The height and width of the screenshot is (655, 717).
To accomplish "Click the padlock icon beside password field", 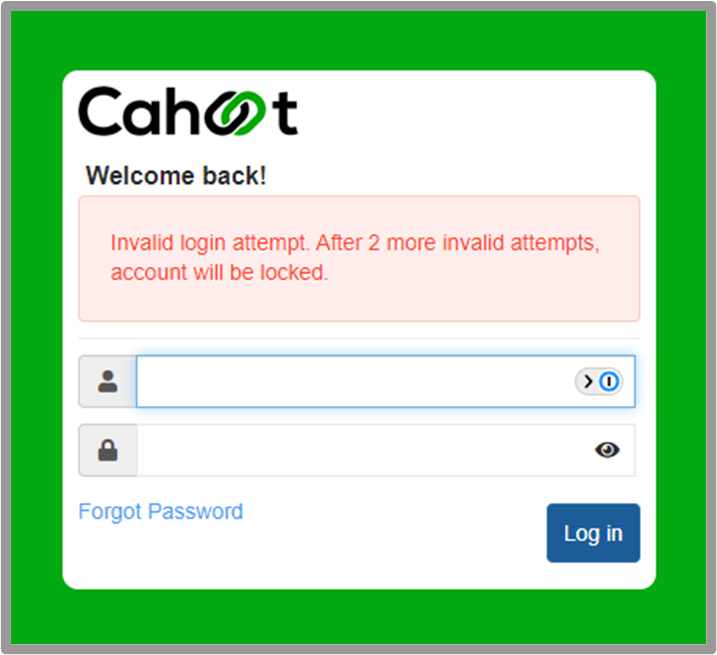I will coord(107,450).
